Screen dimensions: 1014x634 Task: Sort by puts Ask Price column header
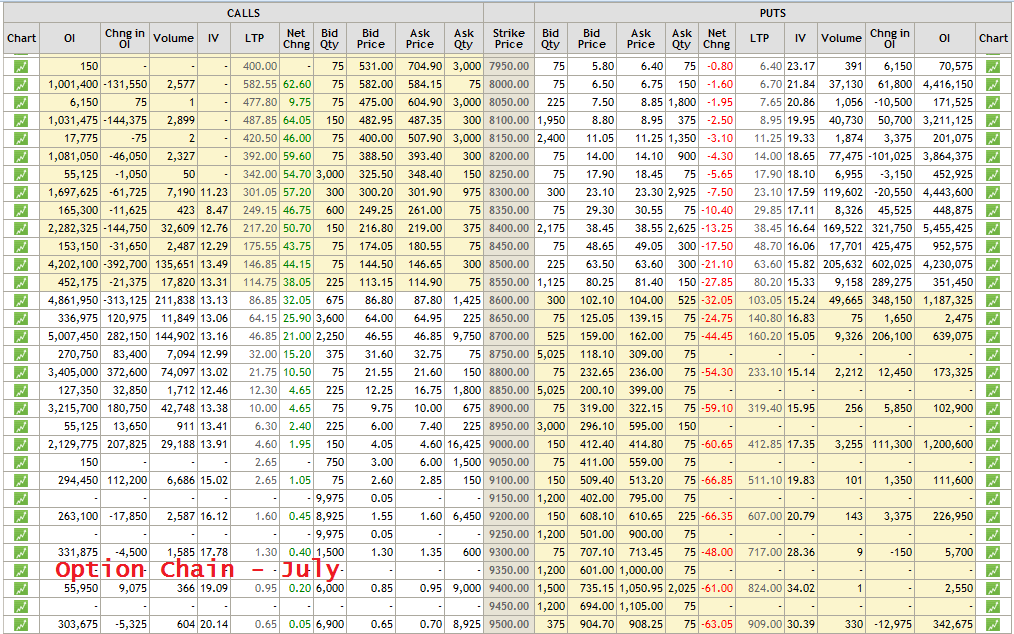click(640, 38)
